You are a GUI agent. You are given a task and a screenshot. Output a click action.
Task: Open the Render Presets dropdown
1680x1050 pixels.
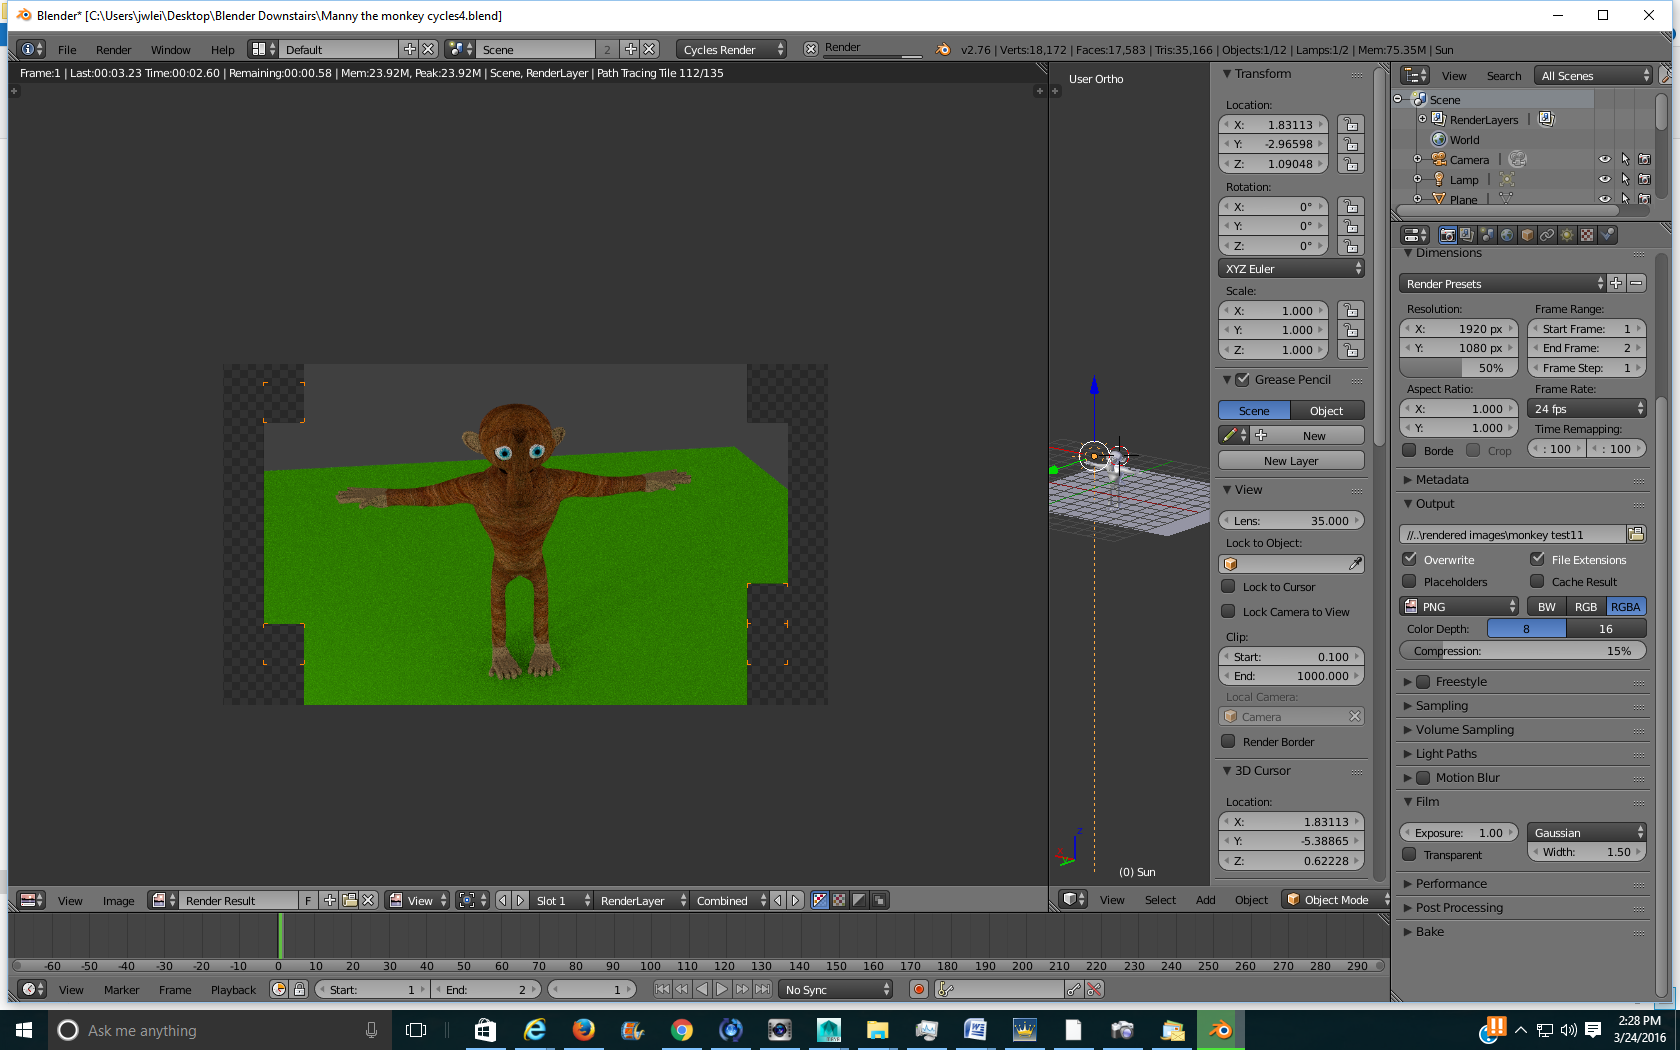tap(1502, 283)
